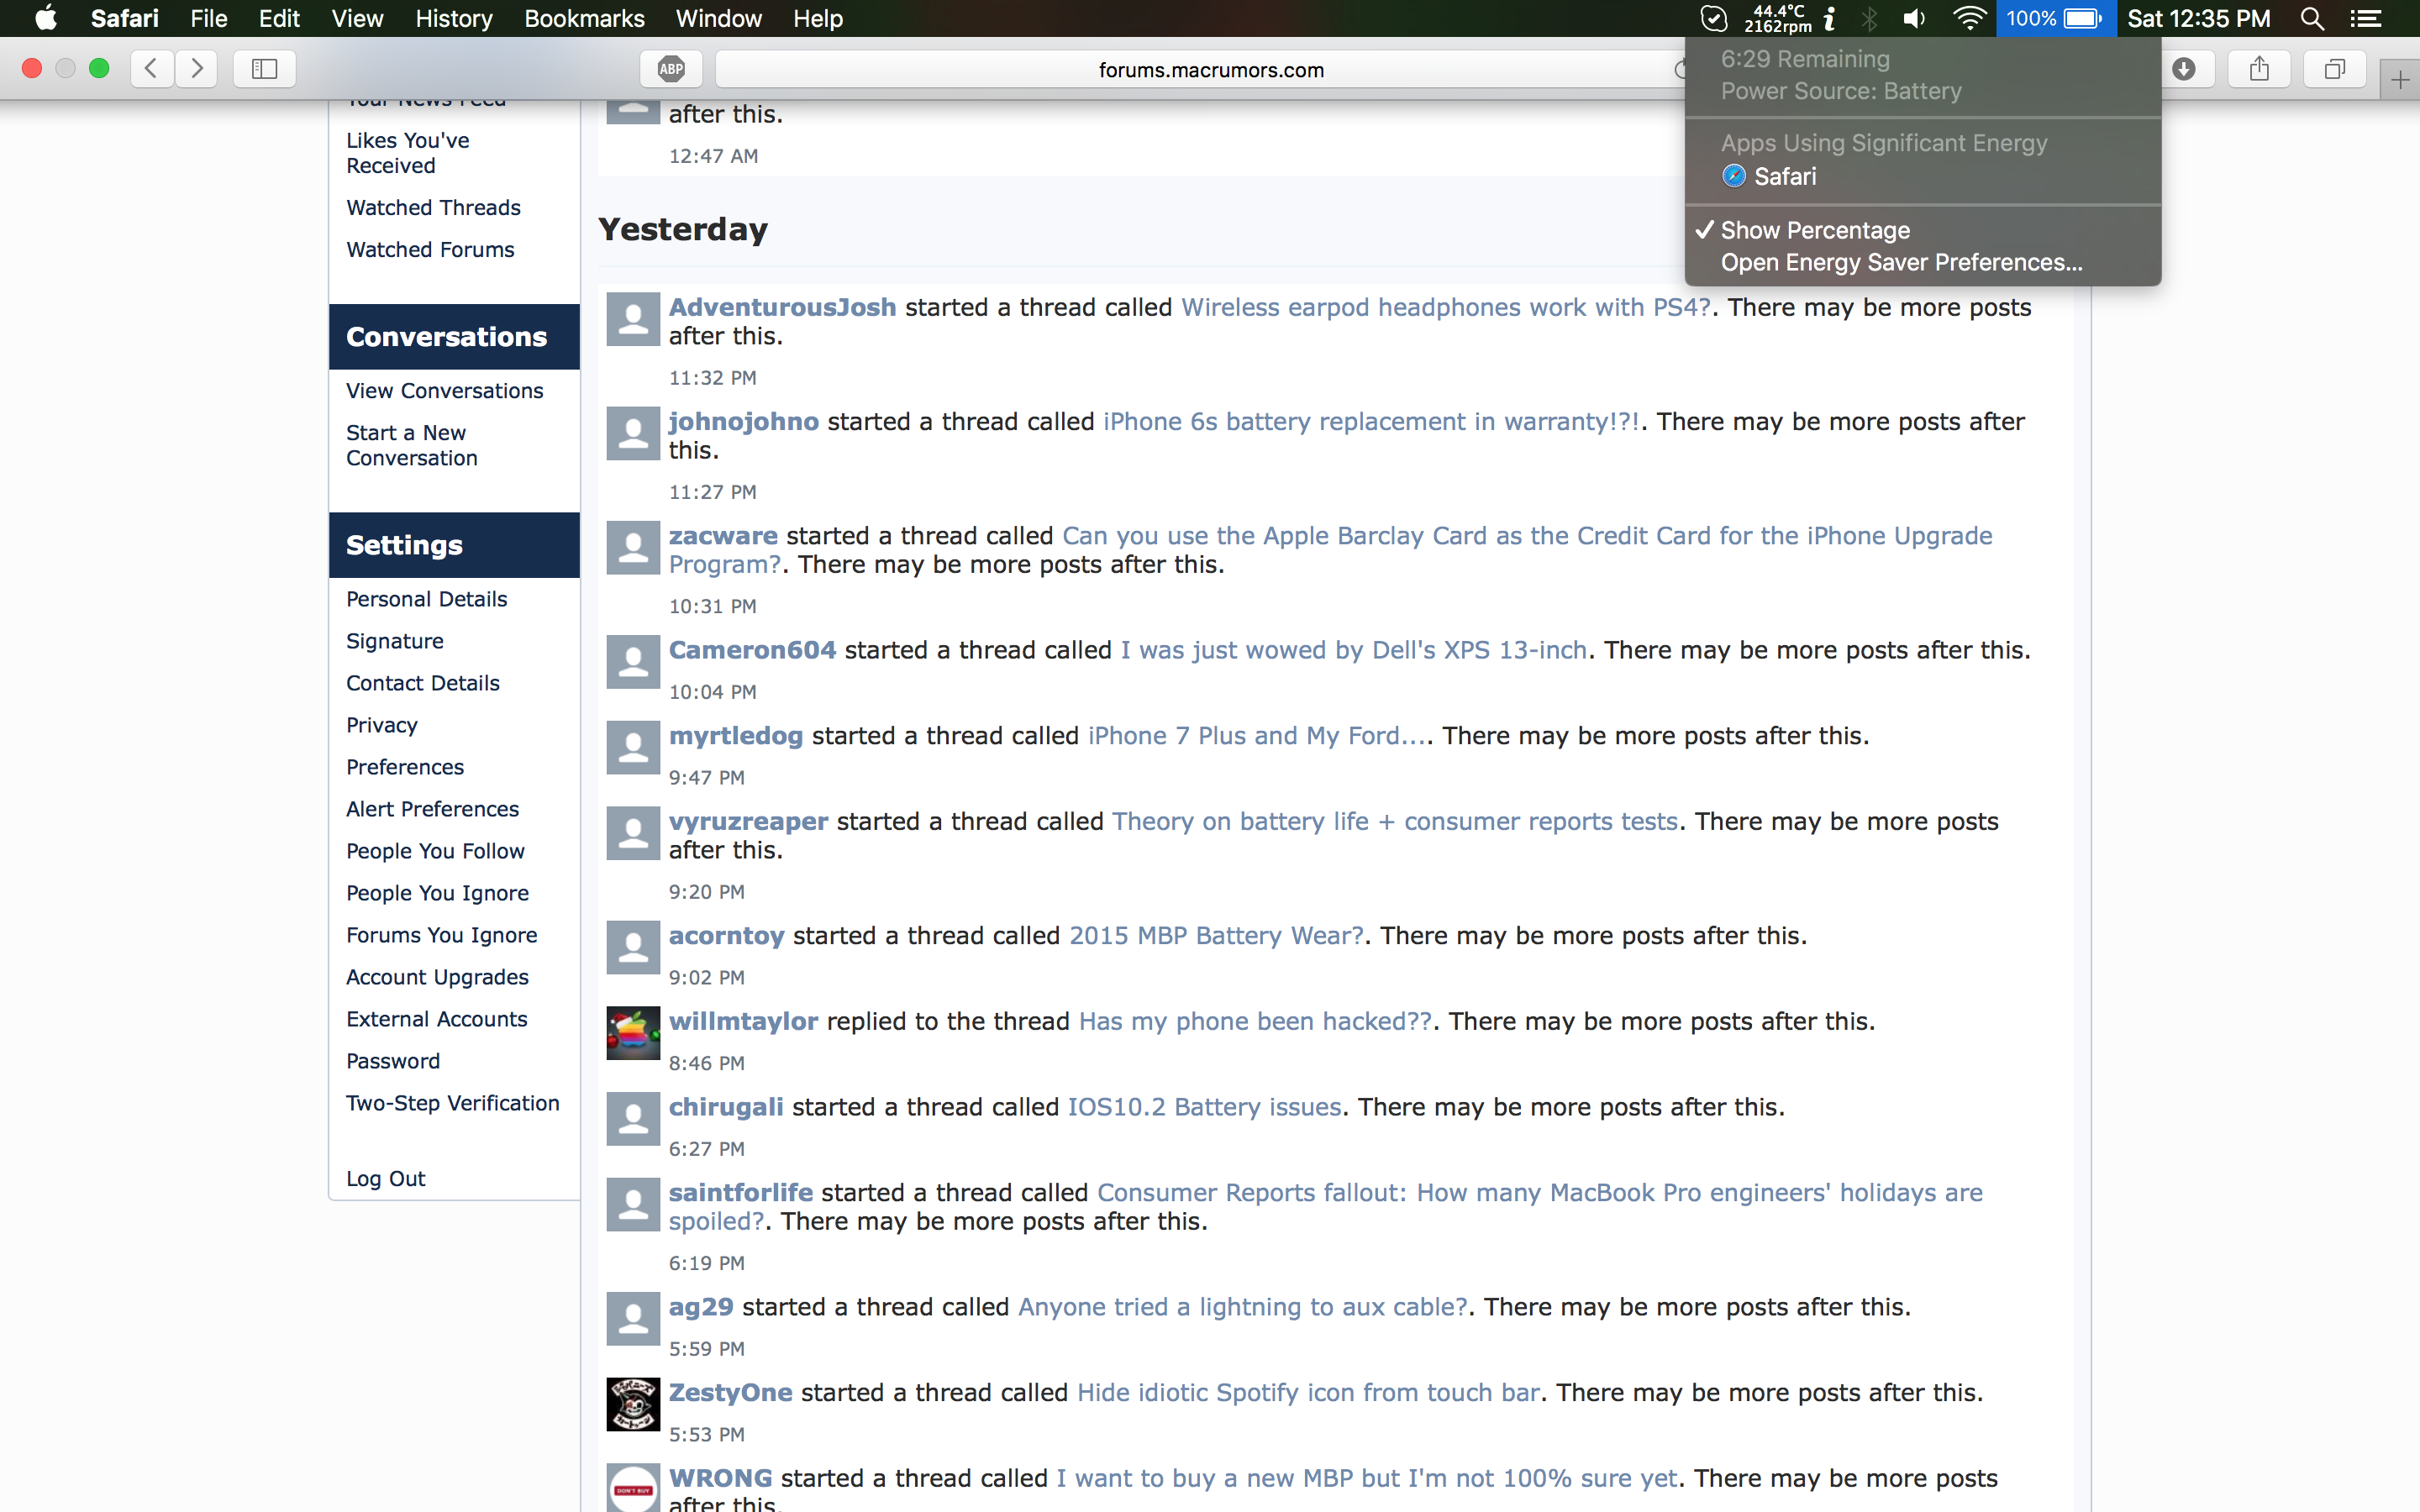
Task: Open Personal Details settings
Action: pos(426,598)
